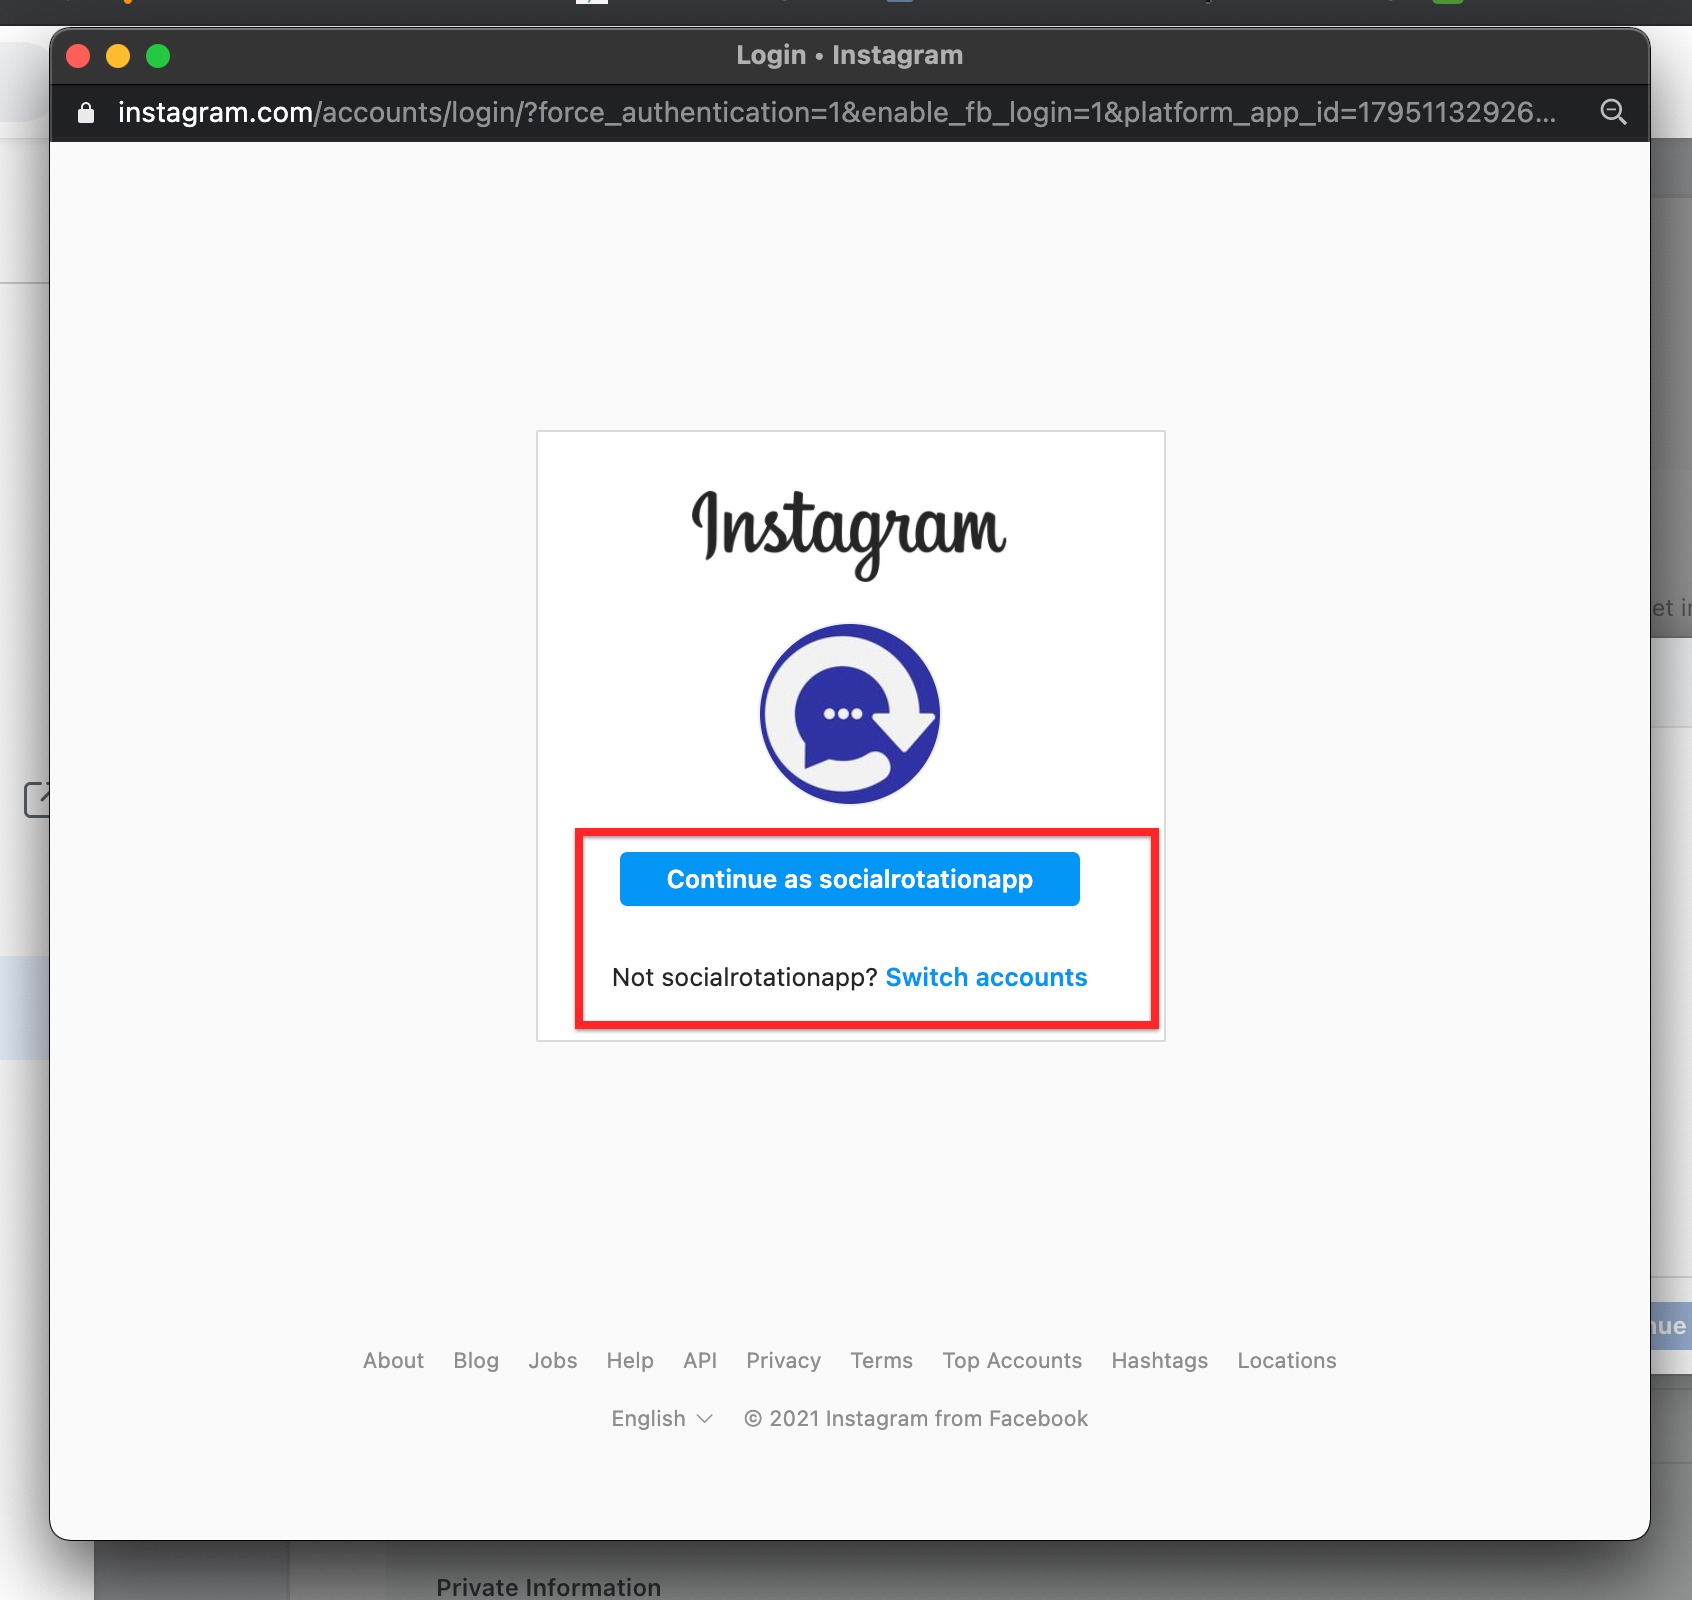
Task: Click the Instagram logo wordmark
Action: click(x=849, y=531)
